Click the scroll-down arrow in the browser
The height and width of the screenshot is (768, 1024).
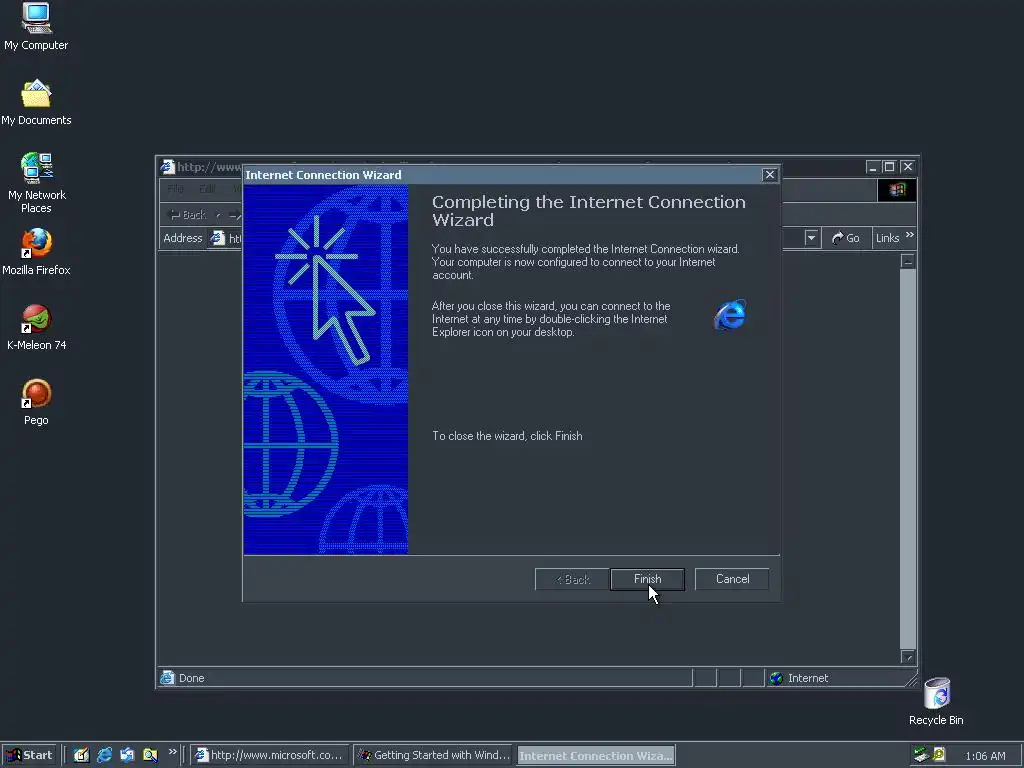908,656
